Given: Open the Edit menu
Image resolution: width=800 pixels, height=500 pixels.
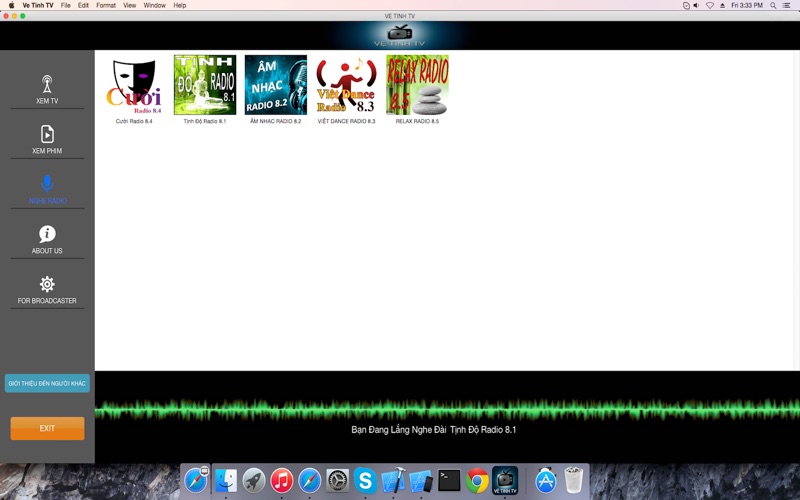Looking at the screenshot, I should coord(83,5).
